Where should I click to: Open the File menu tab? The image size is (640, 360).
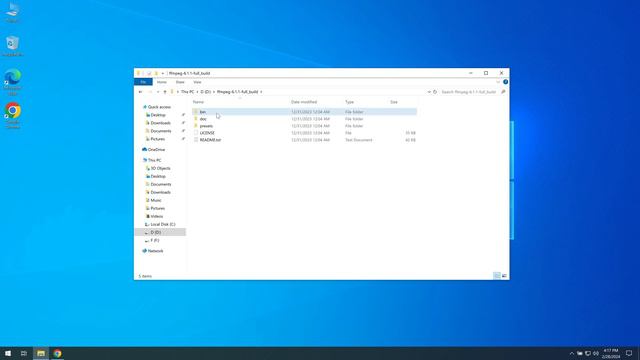click(x=143, y=82)
